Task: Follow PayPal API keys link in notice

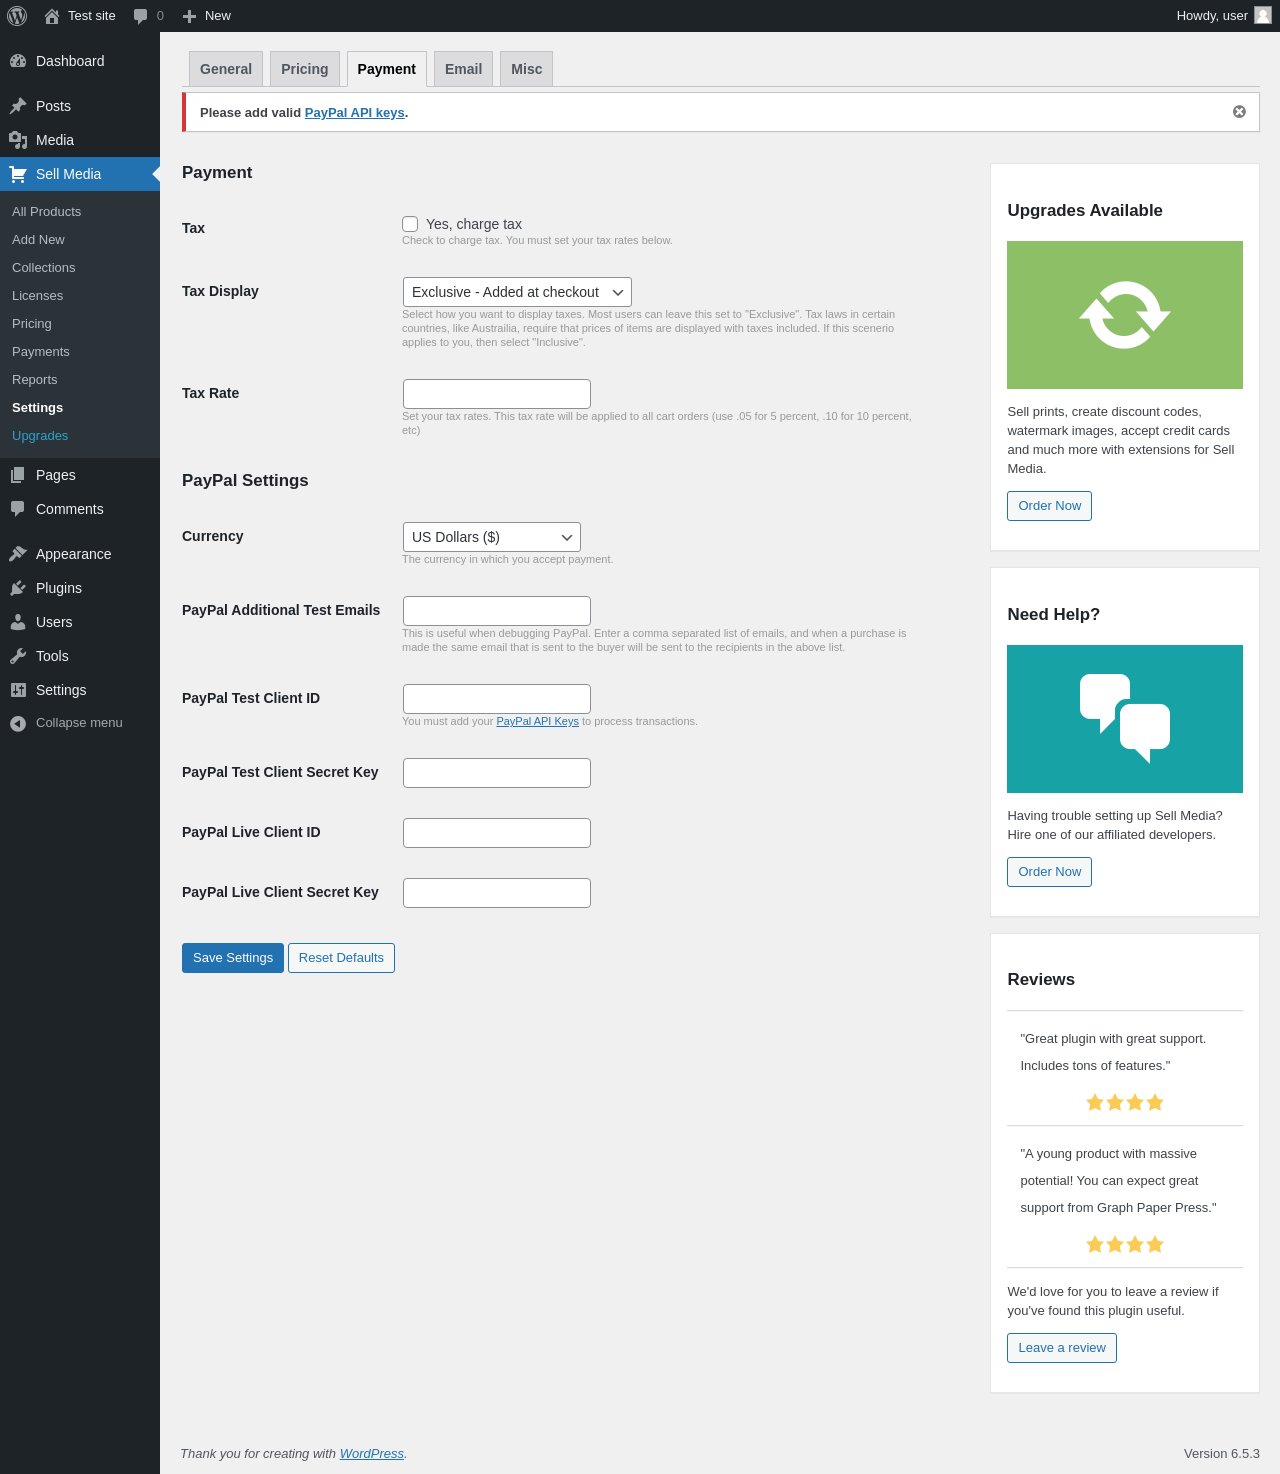Action: point(355,113)
